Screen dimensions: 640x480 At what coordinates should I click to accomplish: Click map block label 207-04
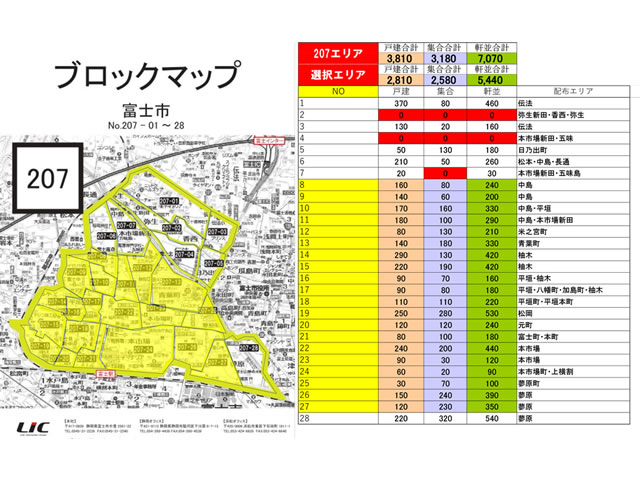[182, 254]
